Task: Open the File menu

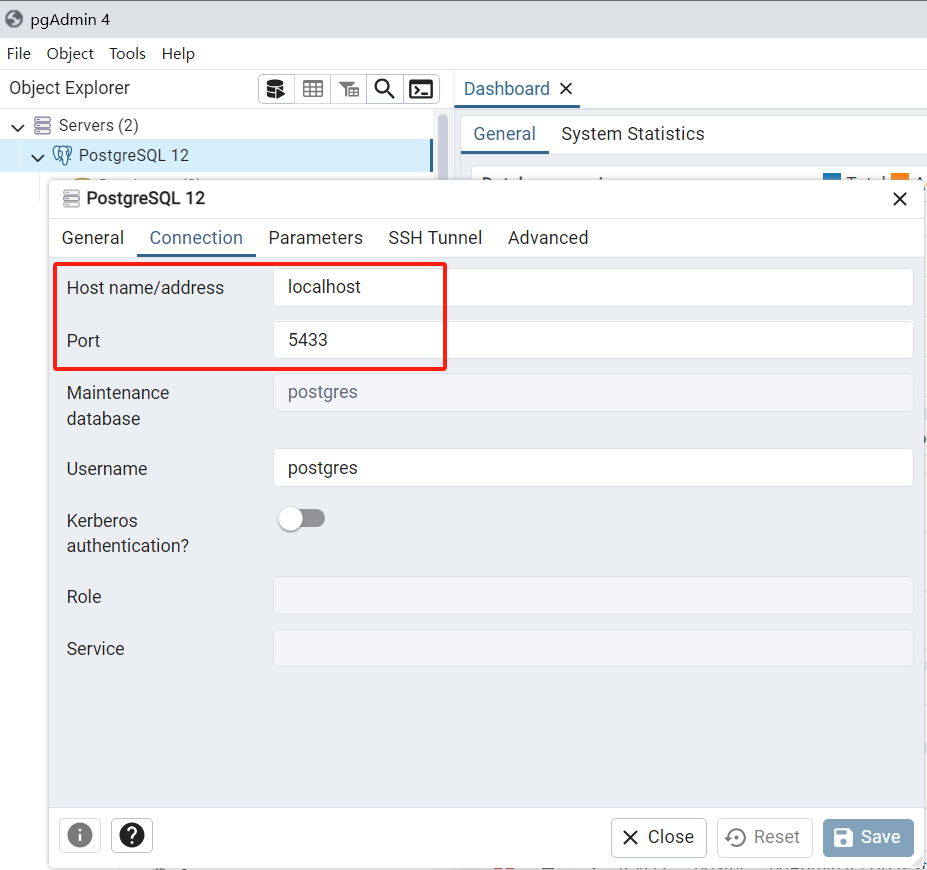Action: [x=19, y=54]
